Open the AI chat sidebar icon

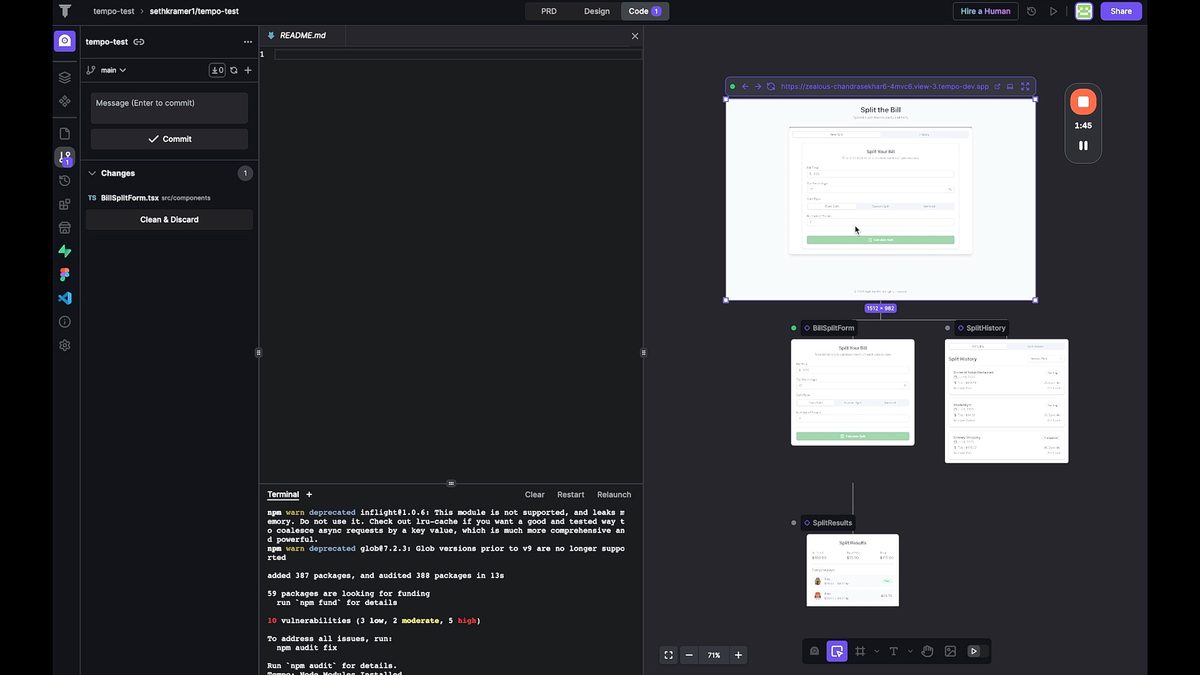(65, 41)
